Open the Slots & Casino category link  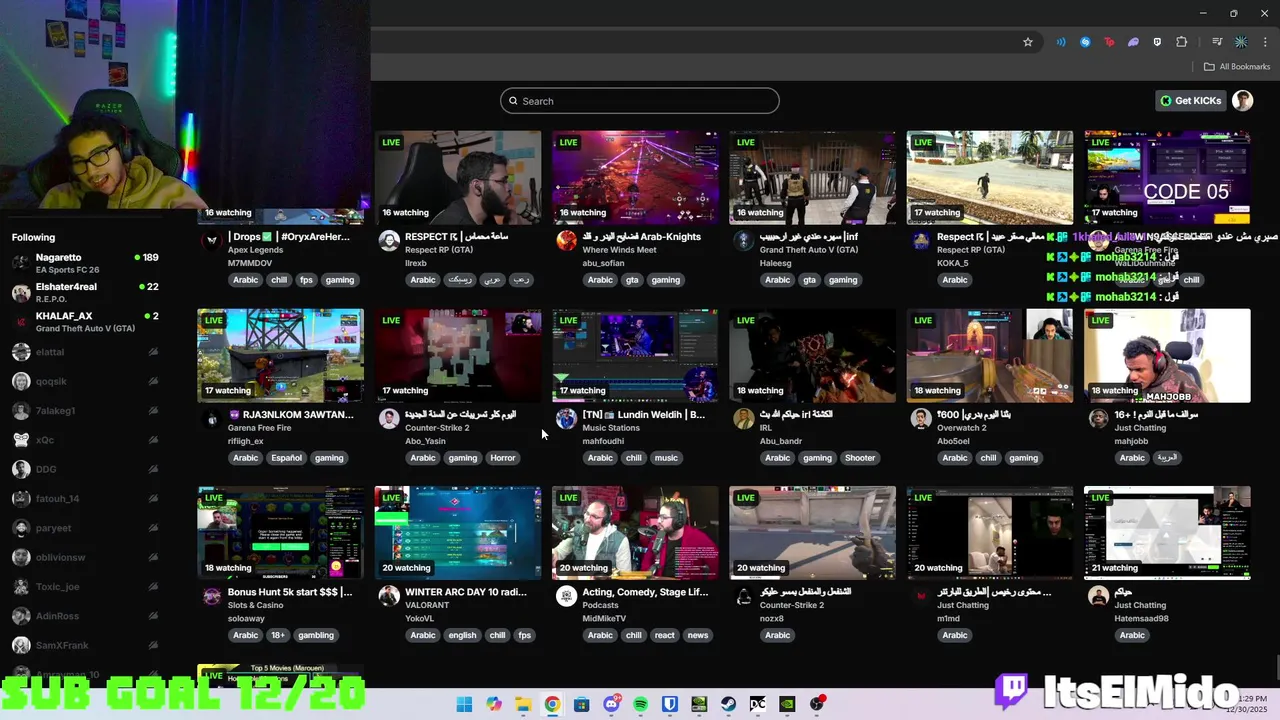[256, 605]
